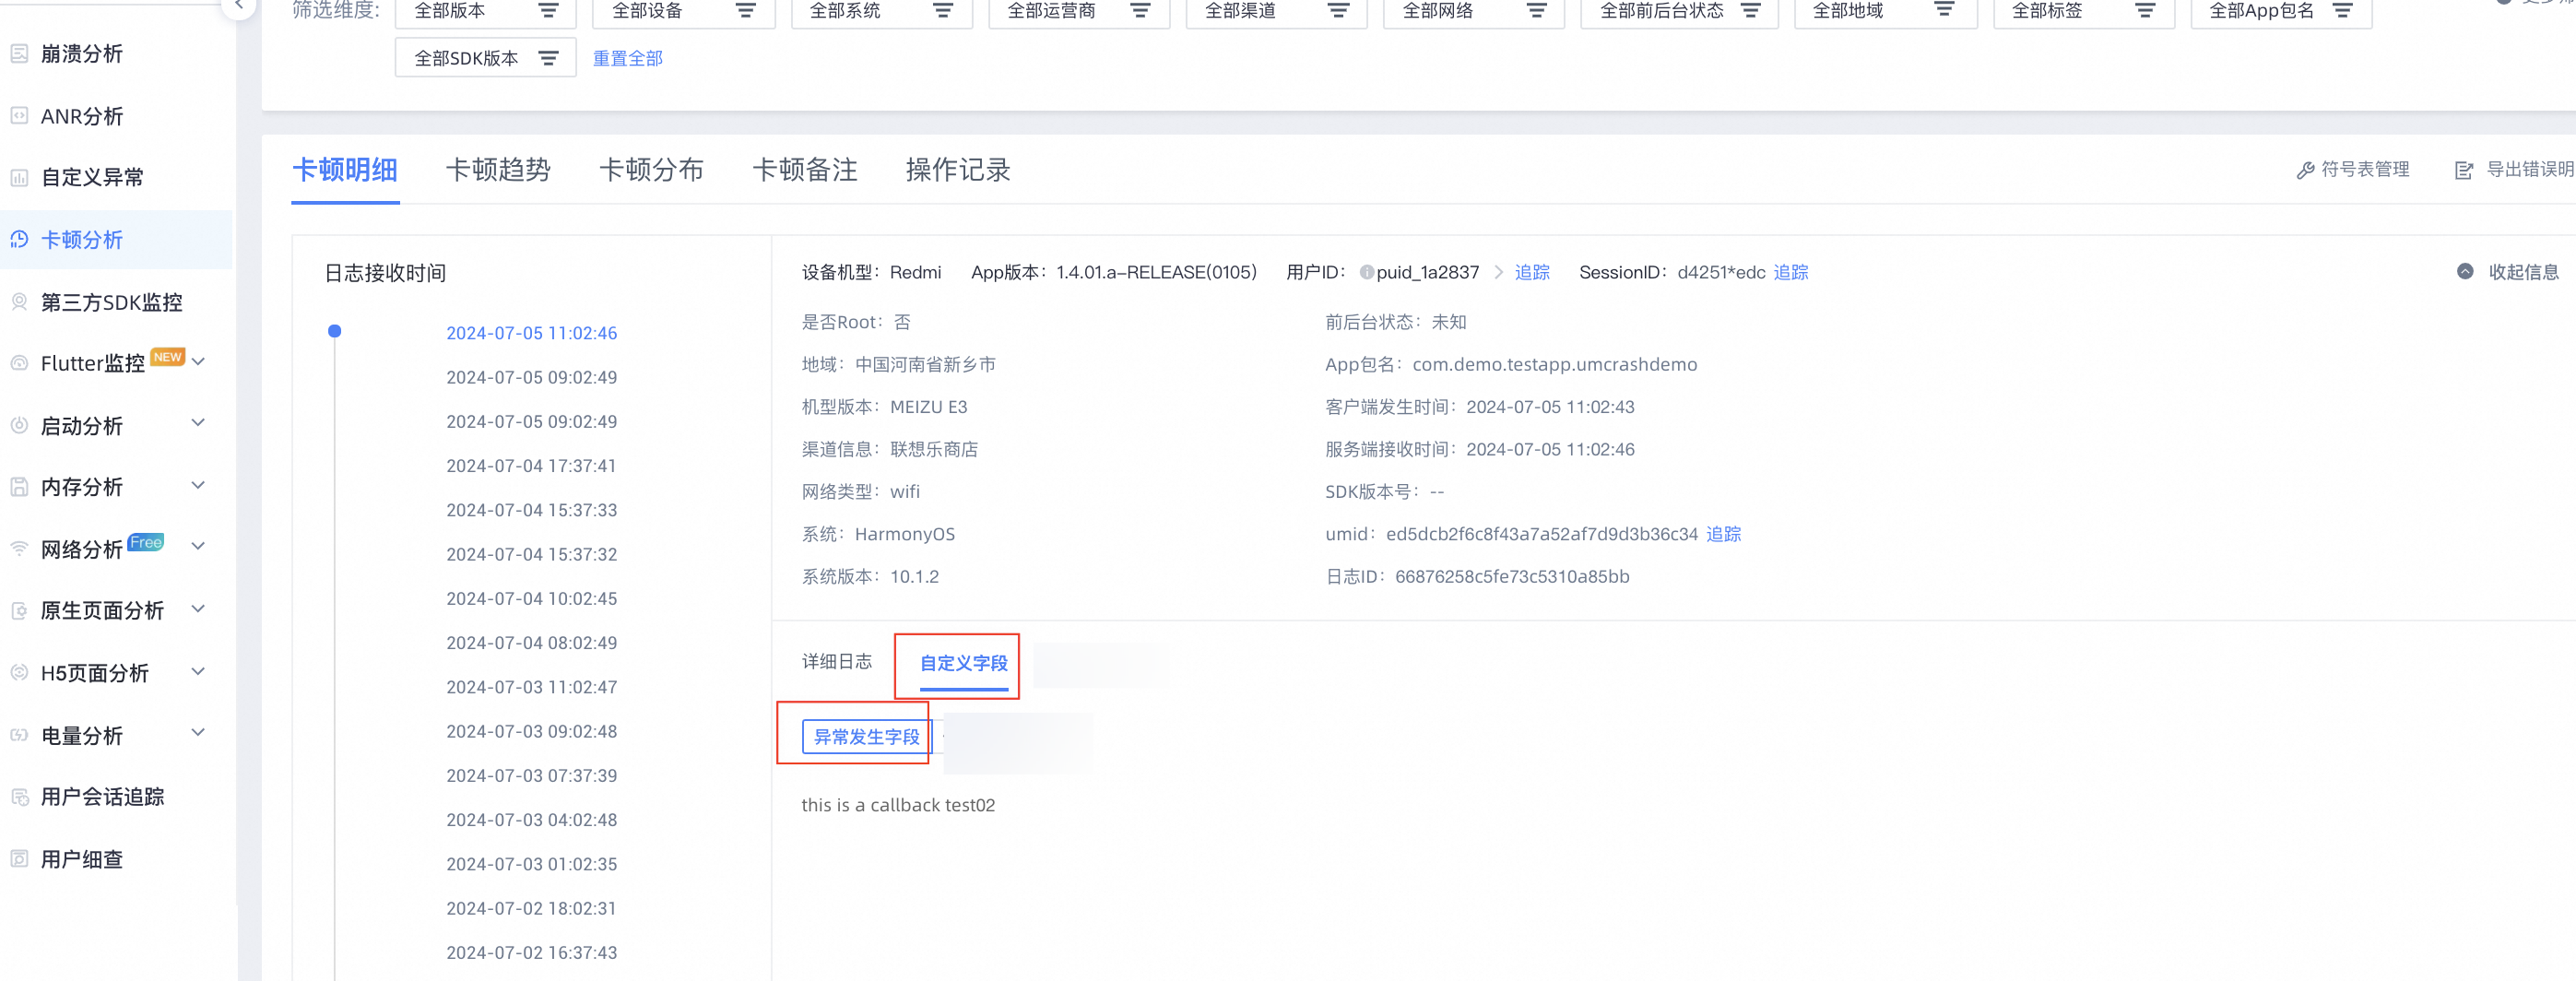2576x981 pixels.
Task: Select log entry 2024-07-03 09:02:48
Action: click(x=532, y=732)
